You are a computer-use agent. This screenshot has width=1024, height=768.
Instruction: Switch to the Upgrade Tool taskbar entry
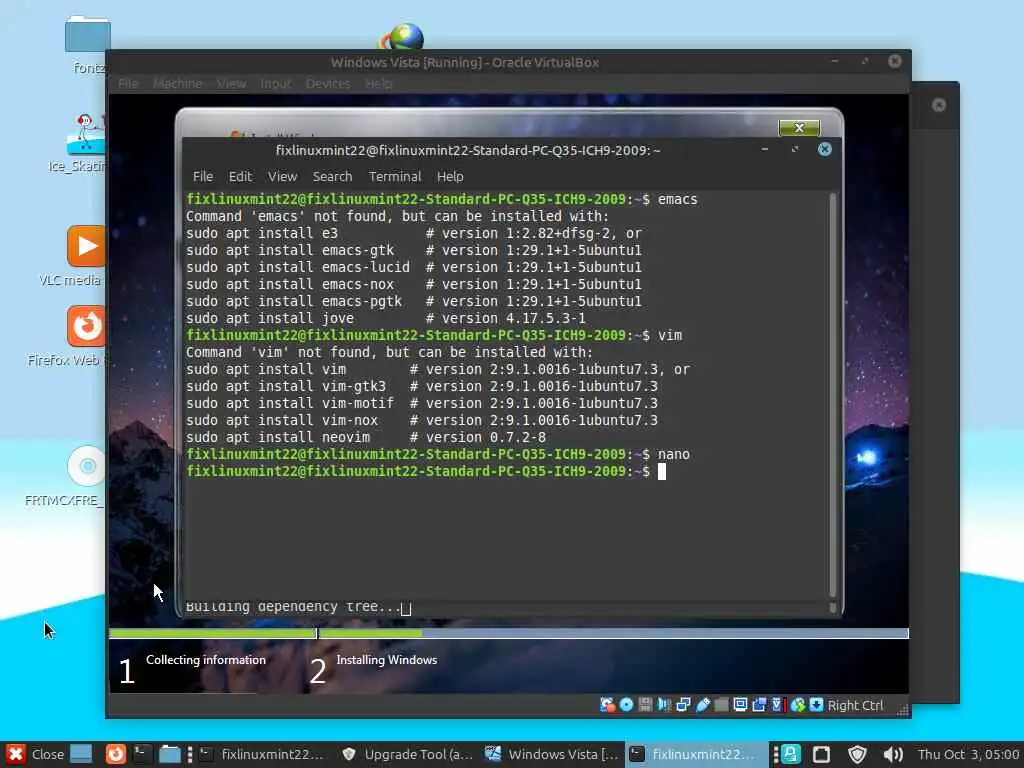[408, 754]
